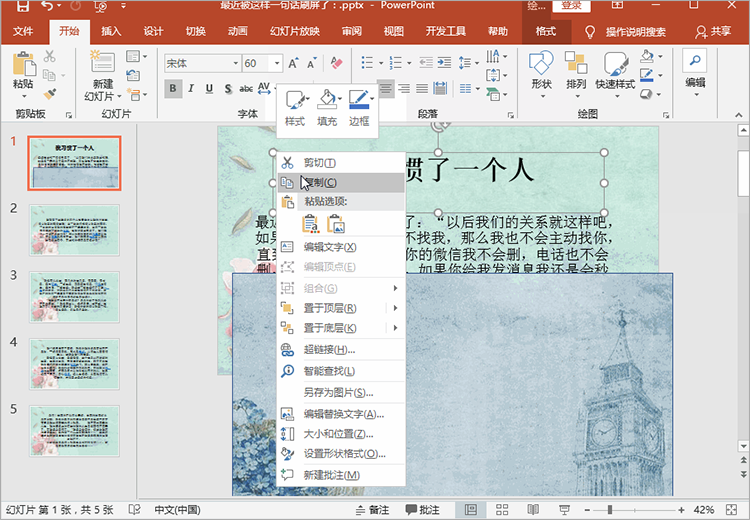Click the slide sorter view icon

502,509
